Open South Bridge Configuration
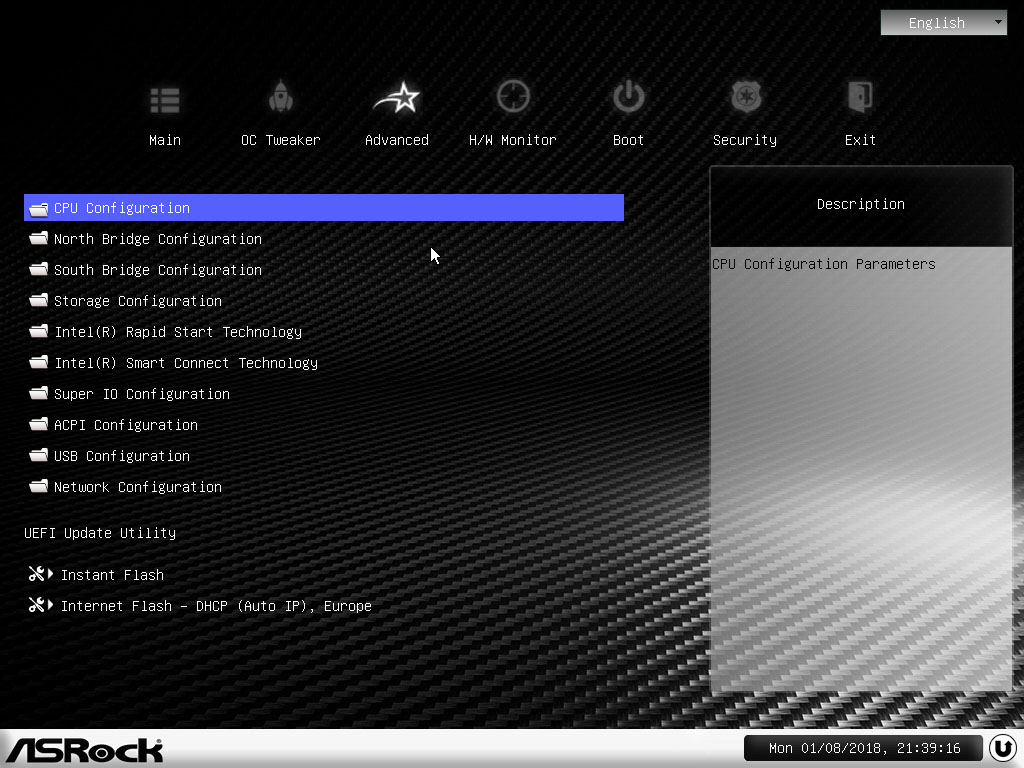1024x768 pixels. click(x=157, y=270)
